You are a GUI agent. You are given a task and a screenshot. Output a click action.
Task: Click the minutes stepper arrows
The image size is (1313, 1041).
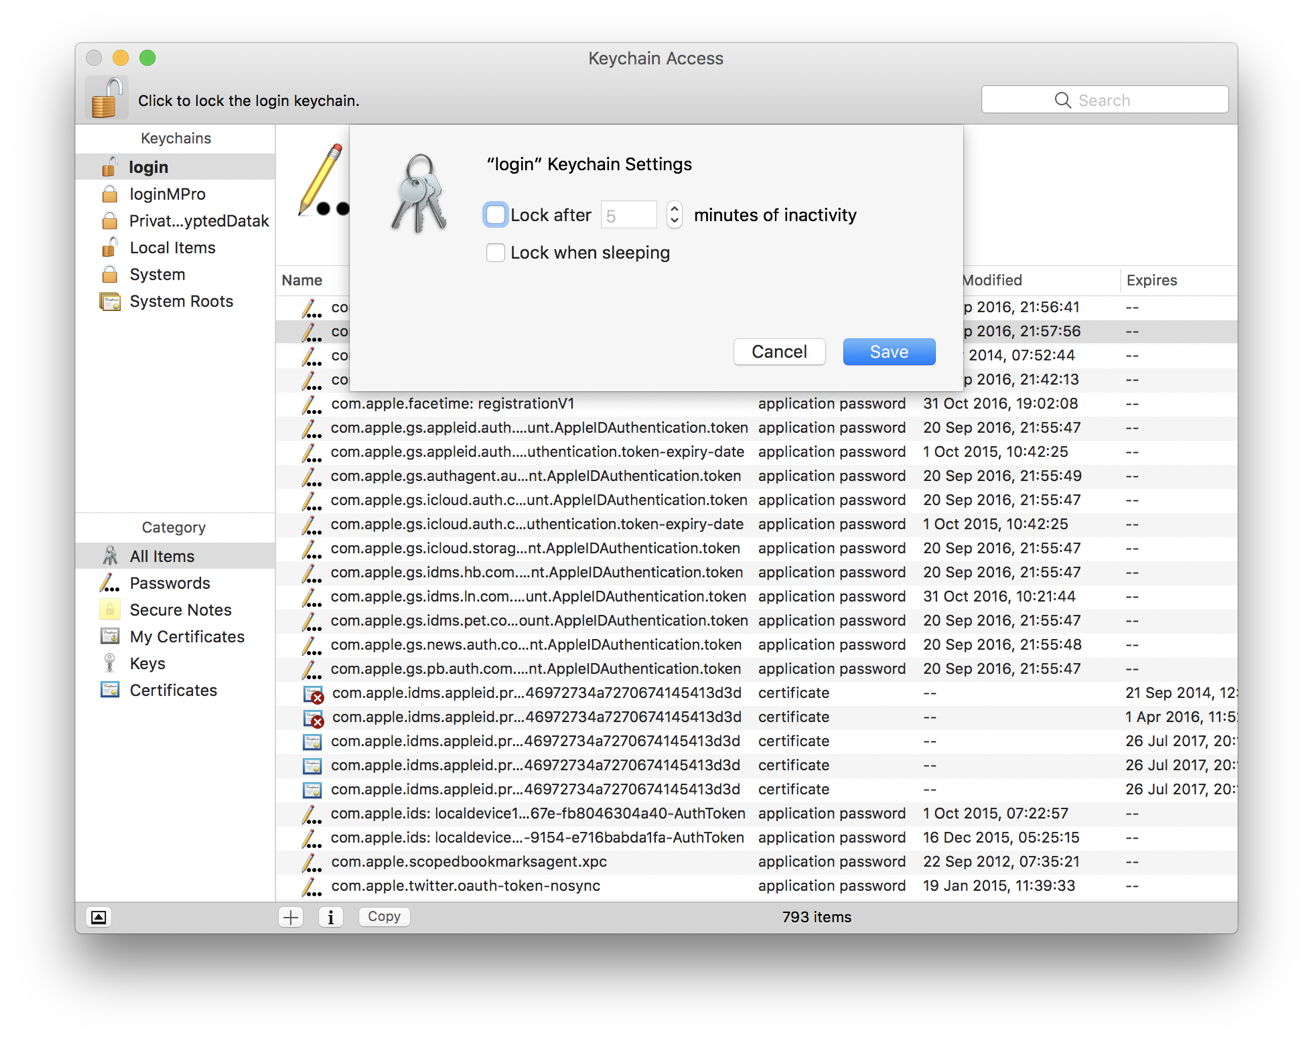674,214
